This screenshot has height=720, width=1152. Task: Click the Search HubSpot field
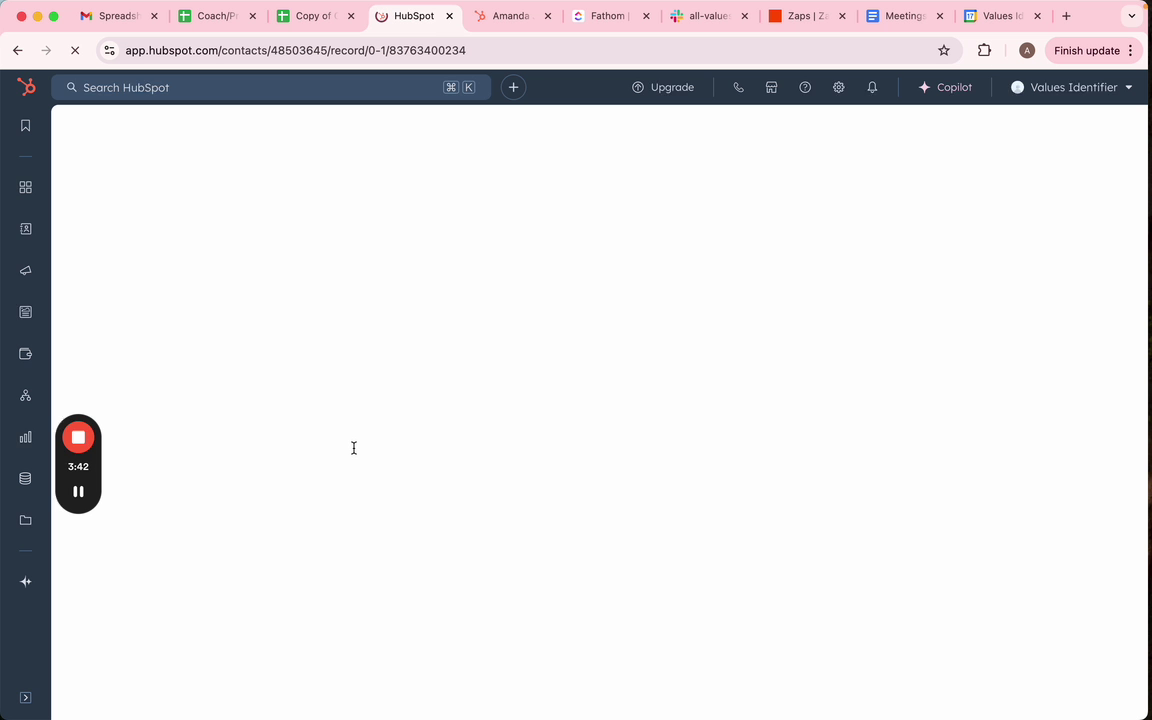(x=271, y=87)
